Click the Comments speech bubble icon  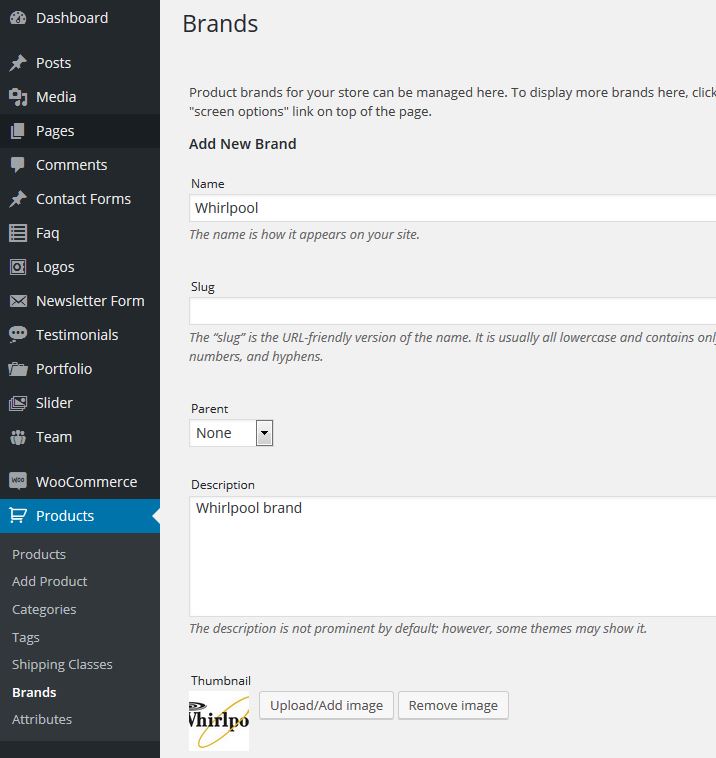[18, 165]
